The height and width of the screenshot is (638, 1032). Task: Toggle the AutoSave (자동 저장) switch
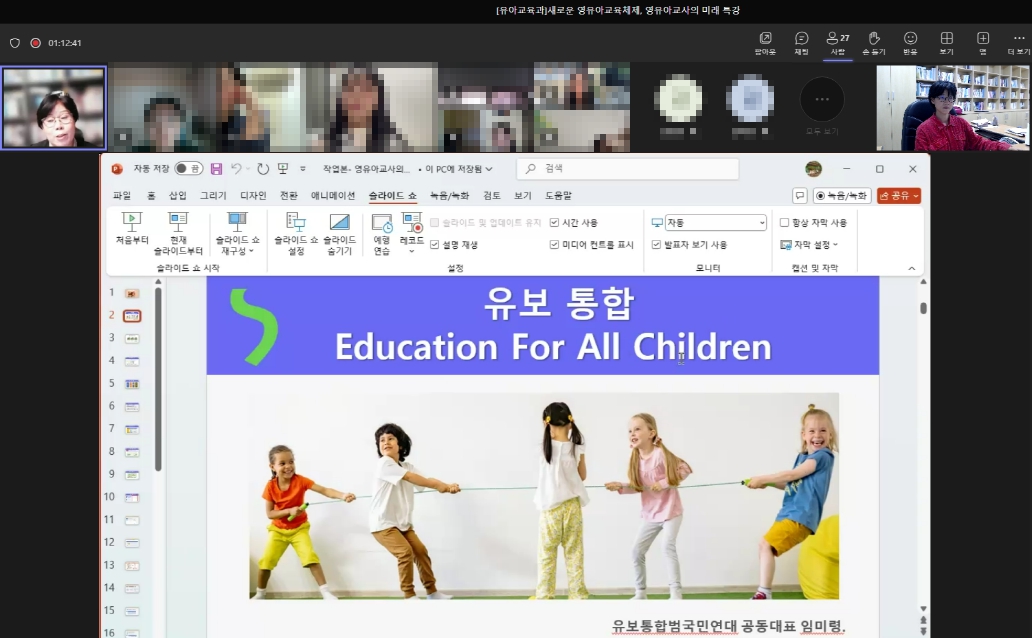(x=188, y=169)
